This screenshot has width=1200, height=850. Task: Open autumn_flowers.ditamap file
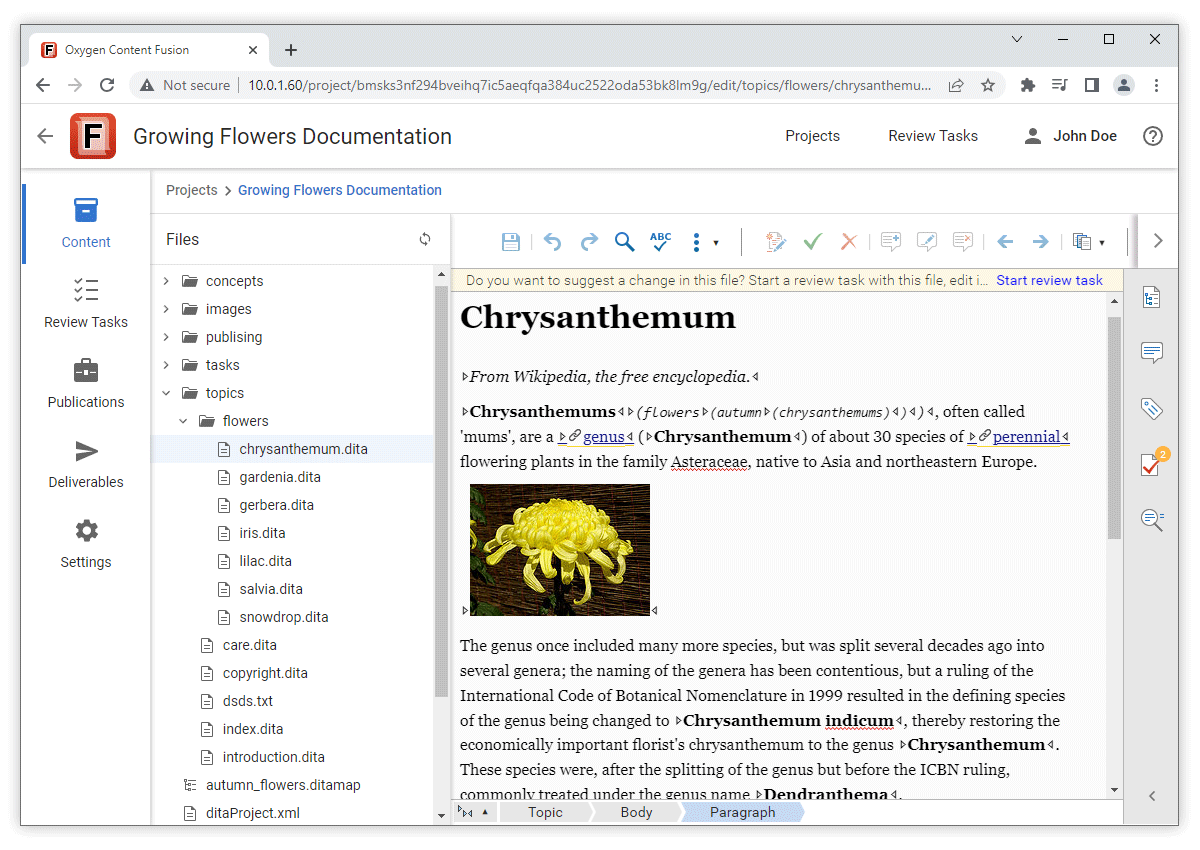pyautogui.click(x=283, y=785)
